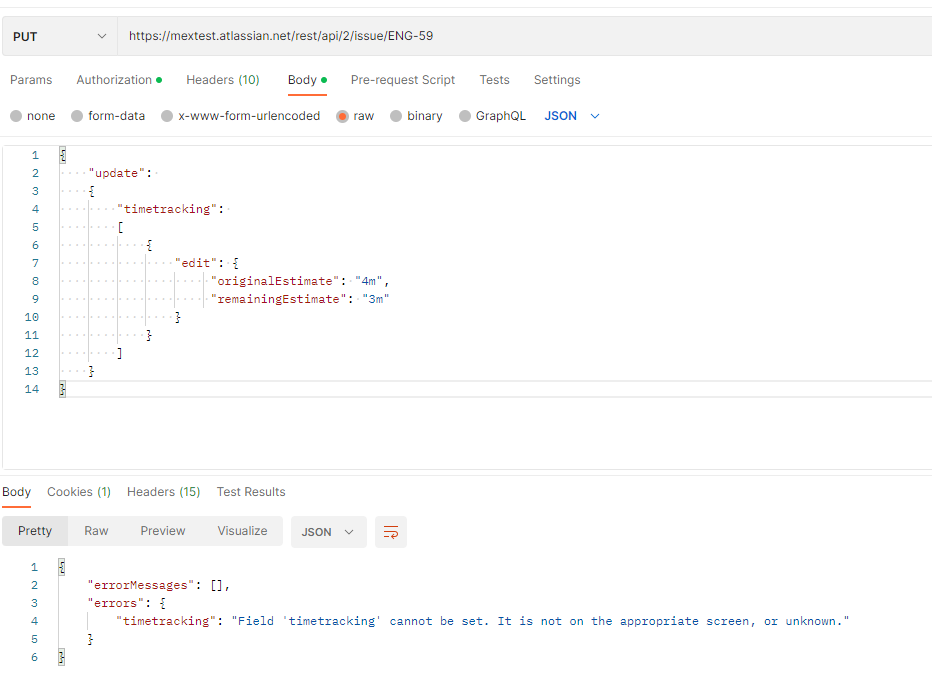This screenshot has height=699, width=932.
Task: View the Cookies (1) response tab
Action: point(79,492)
